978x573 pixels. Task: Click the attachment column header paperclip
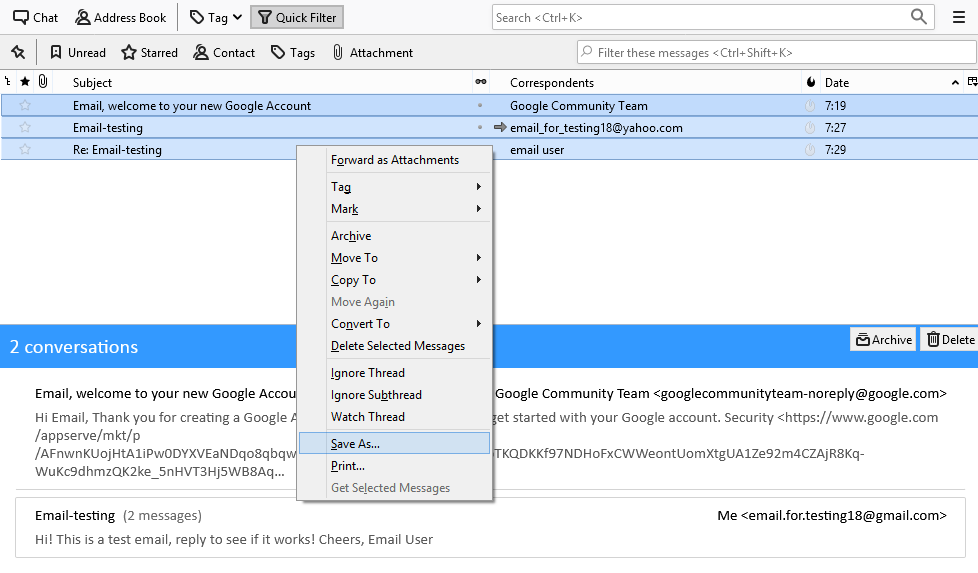pyautogui.click(x=43, y=82)
